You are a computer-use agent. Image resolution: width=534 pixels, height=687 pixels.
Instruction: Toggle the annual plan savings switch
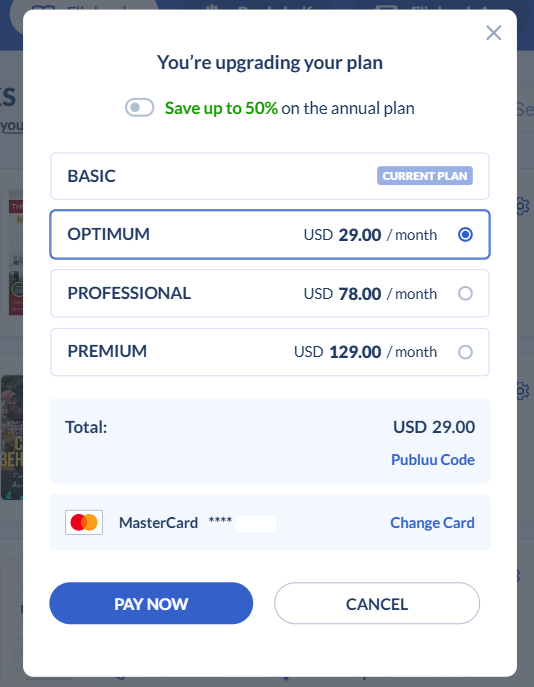click(139, 107)
